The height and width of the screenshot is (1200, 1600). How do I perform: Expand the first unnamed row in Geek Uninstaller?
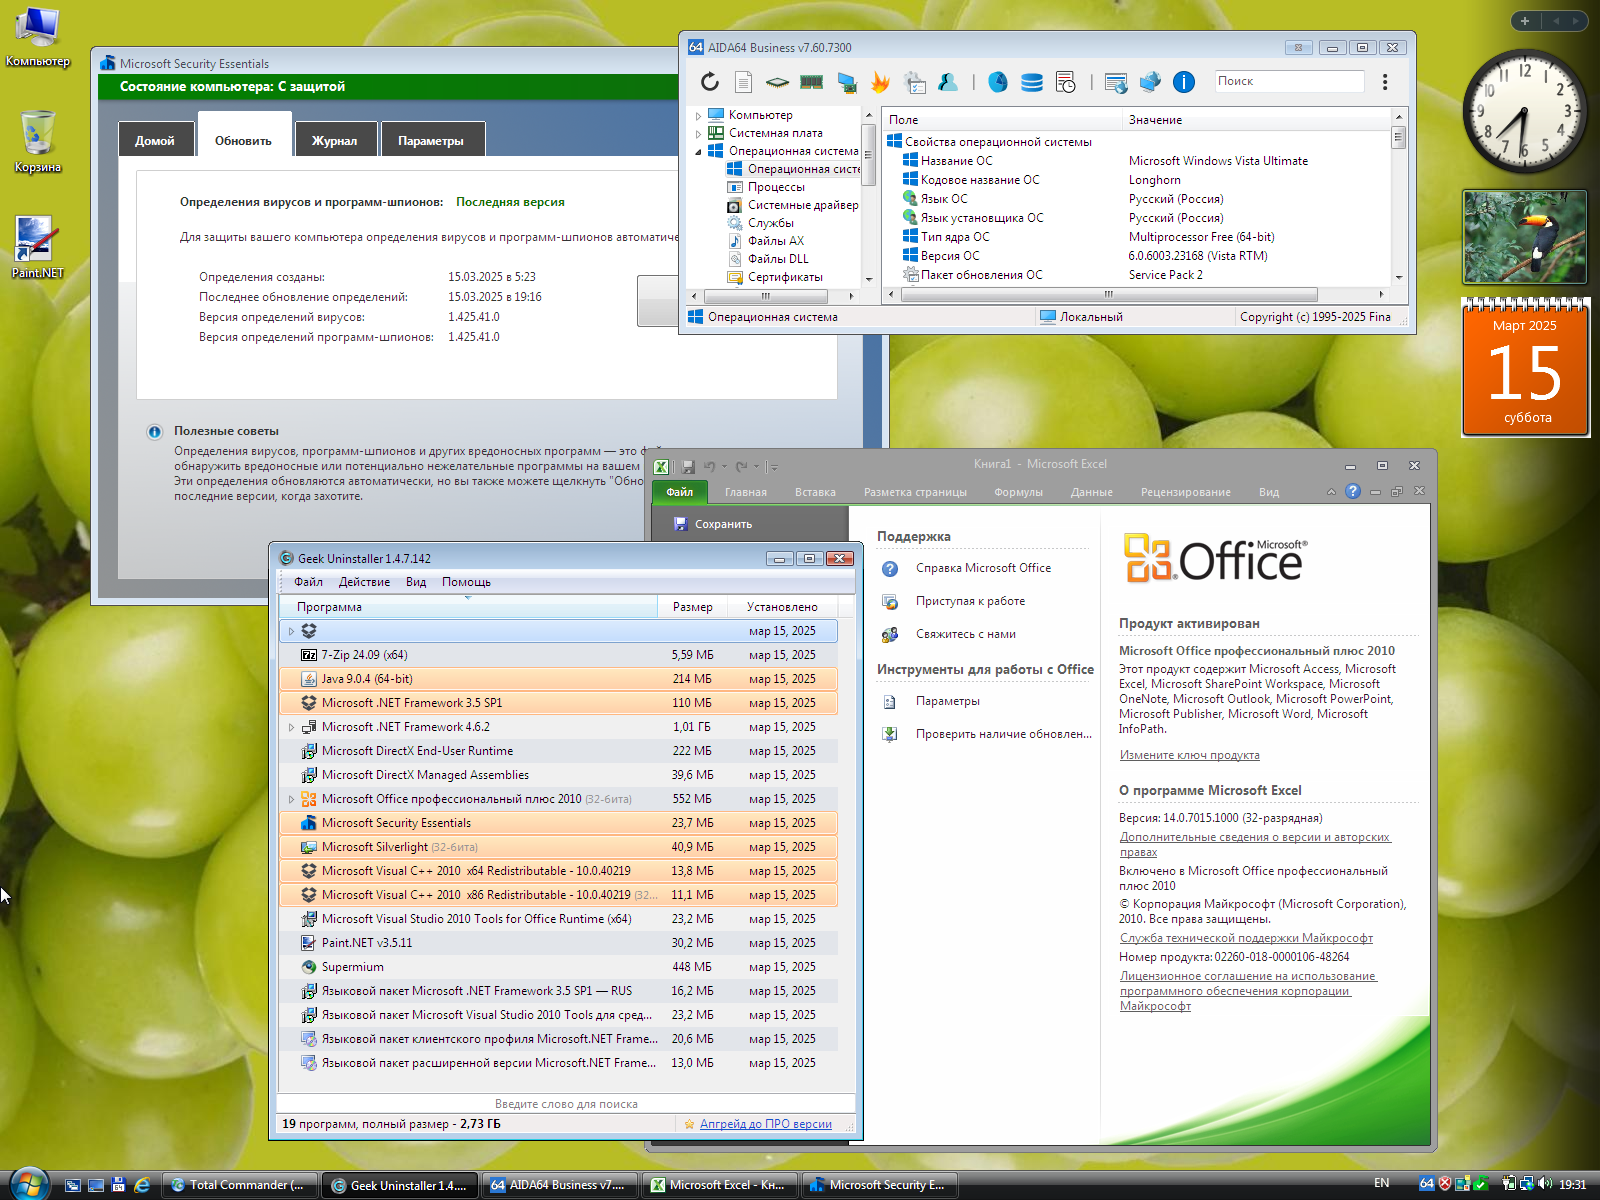point(291,631)
